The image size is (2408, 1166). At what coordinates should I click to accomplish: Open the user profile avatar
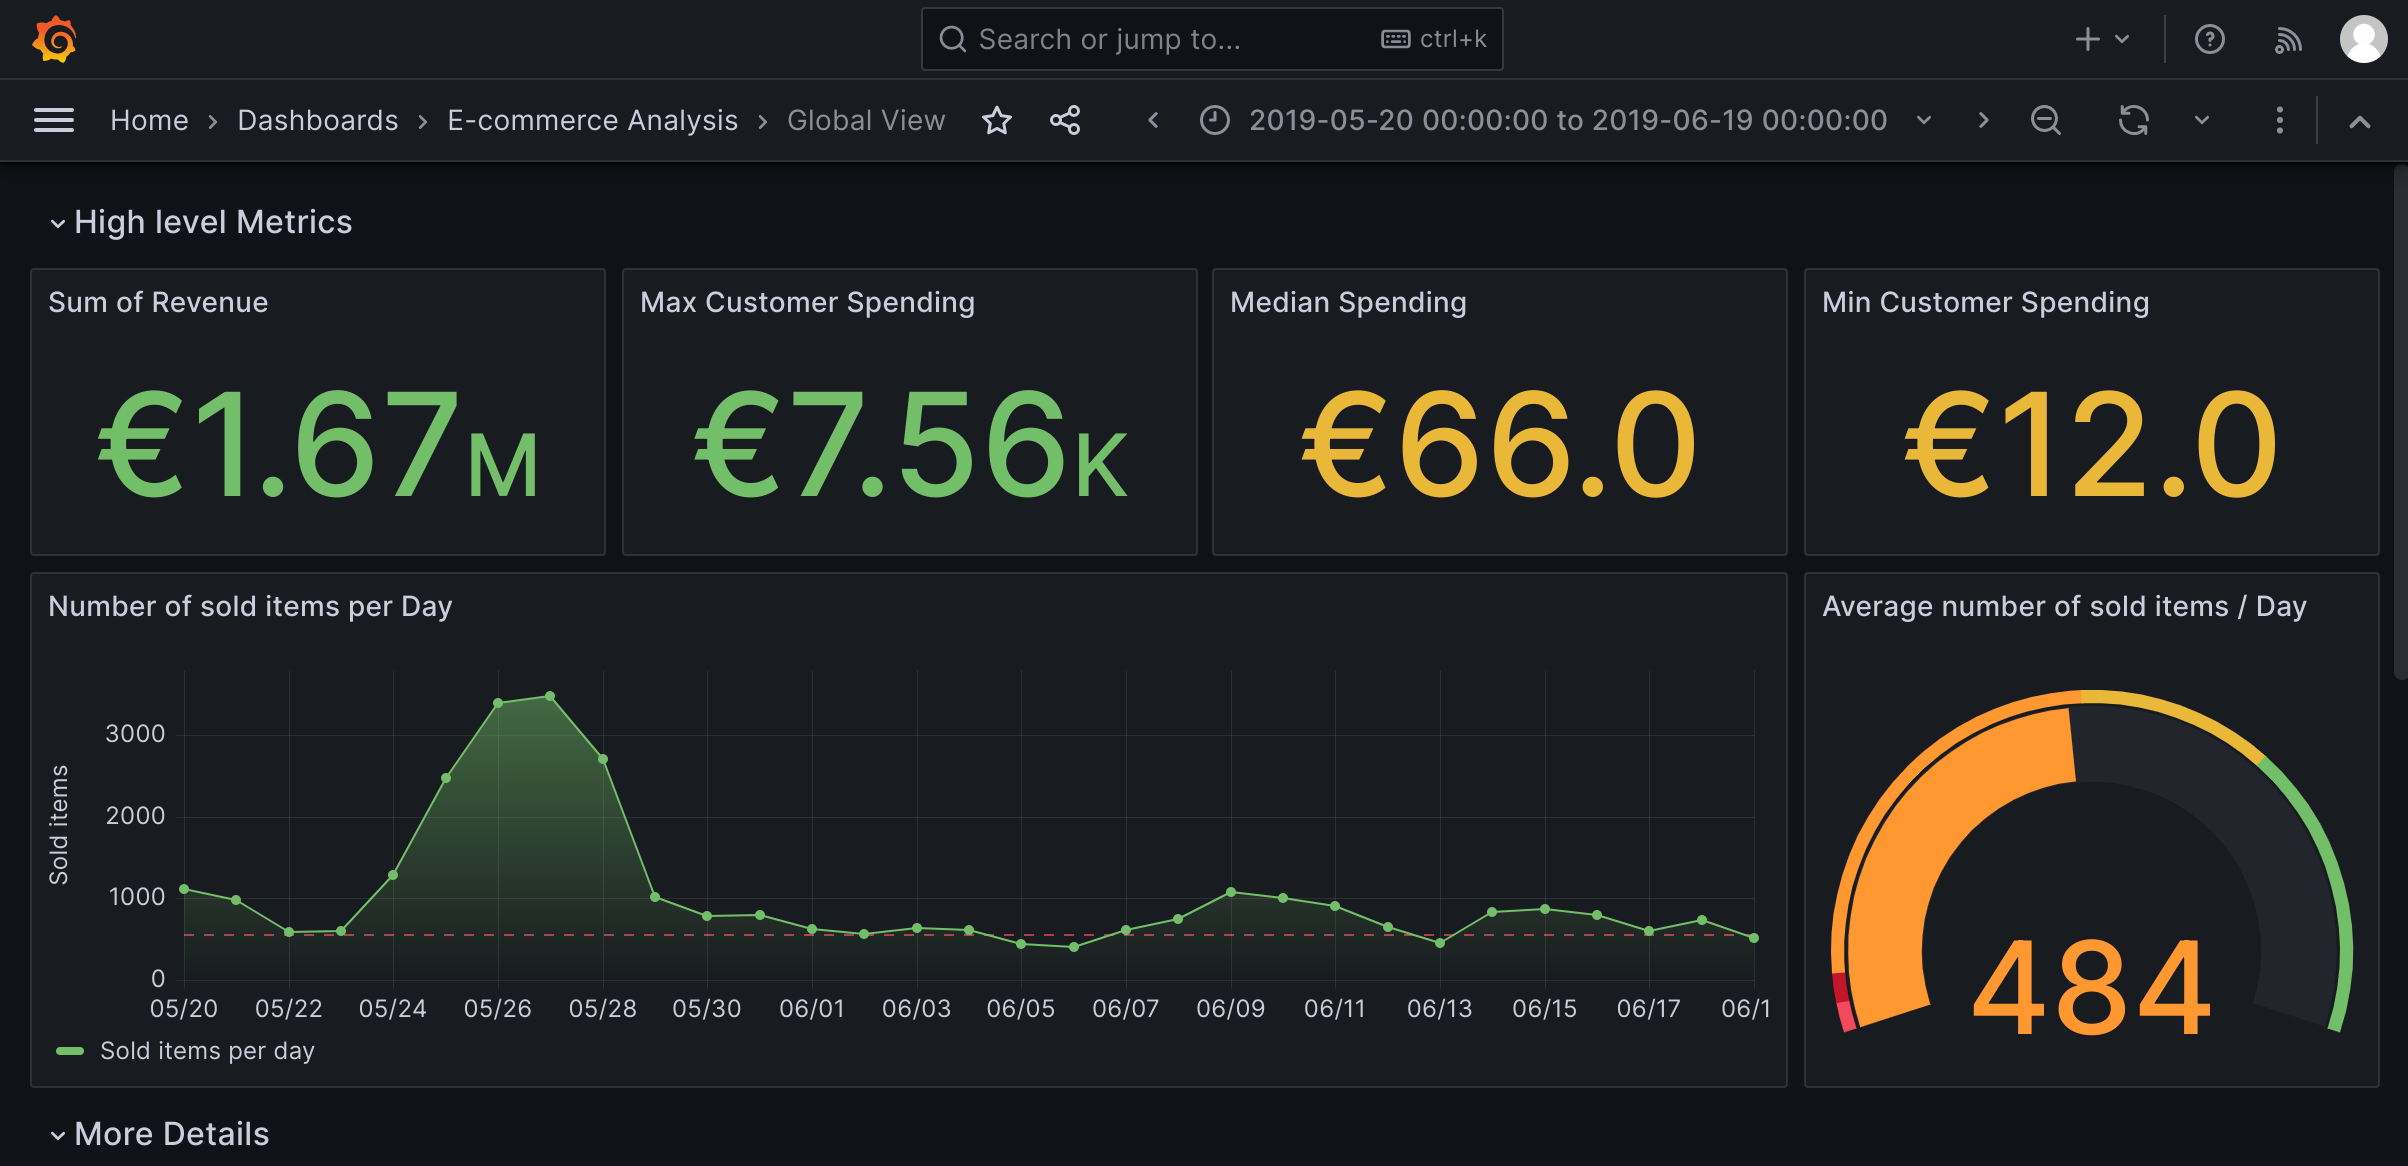point(2363,39)
